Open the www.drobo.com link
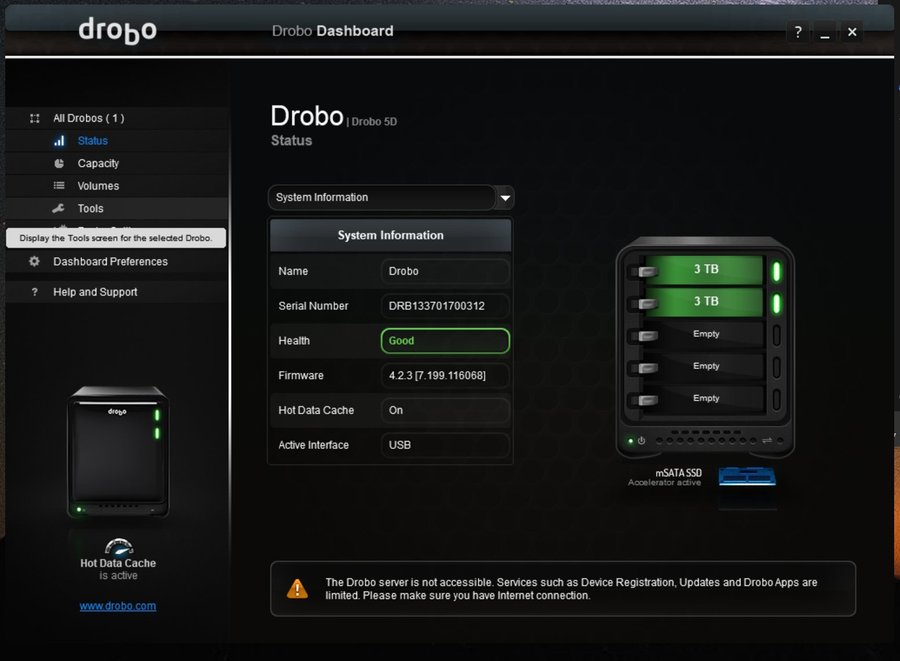 coord(118,606)
